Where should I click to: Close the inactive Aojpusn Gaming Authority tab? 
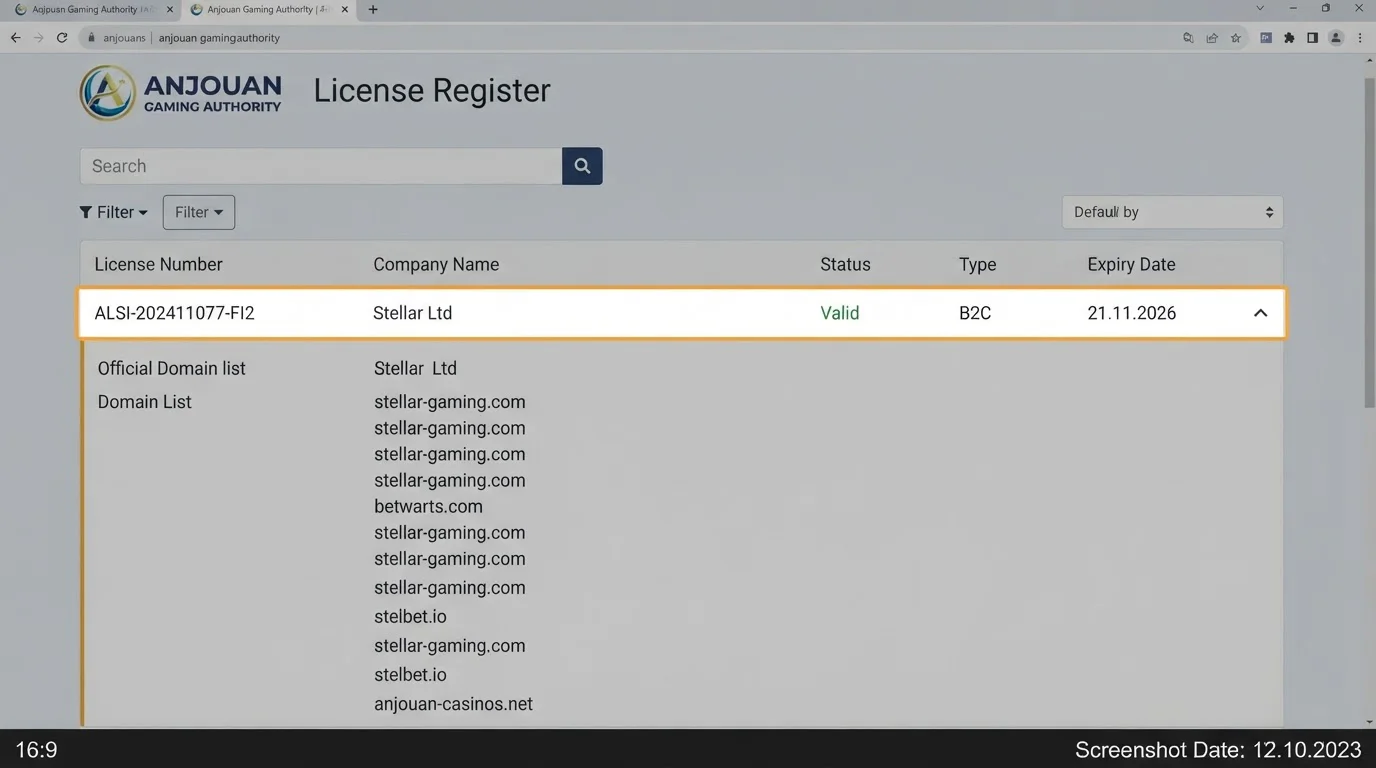point(169,10)
